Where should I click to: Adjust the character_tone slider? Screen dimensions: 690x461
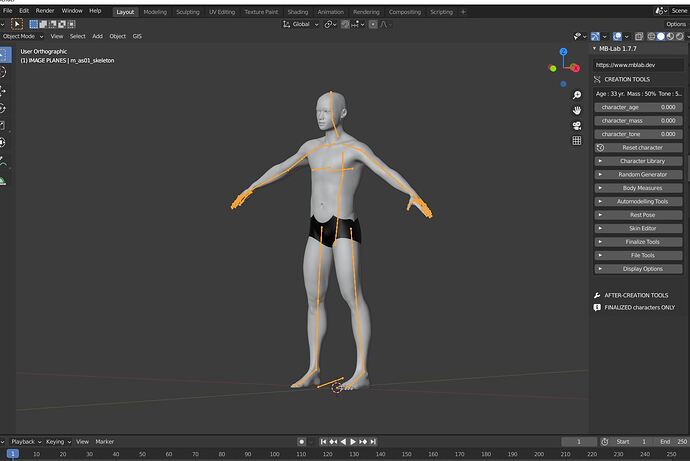pyautogui.click(x=638, y=134)
